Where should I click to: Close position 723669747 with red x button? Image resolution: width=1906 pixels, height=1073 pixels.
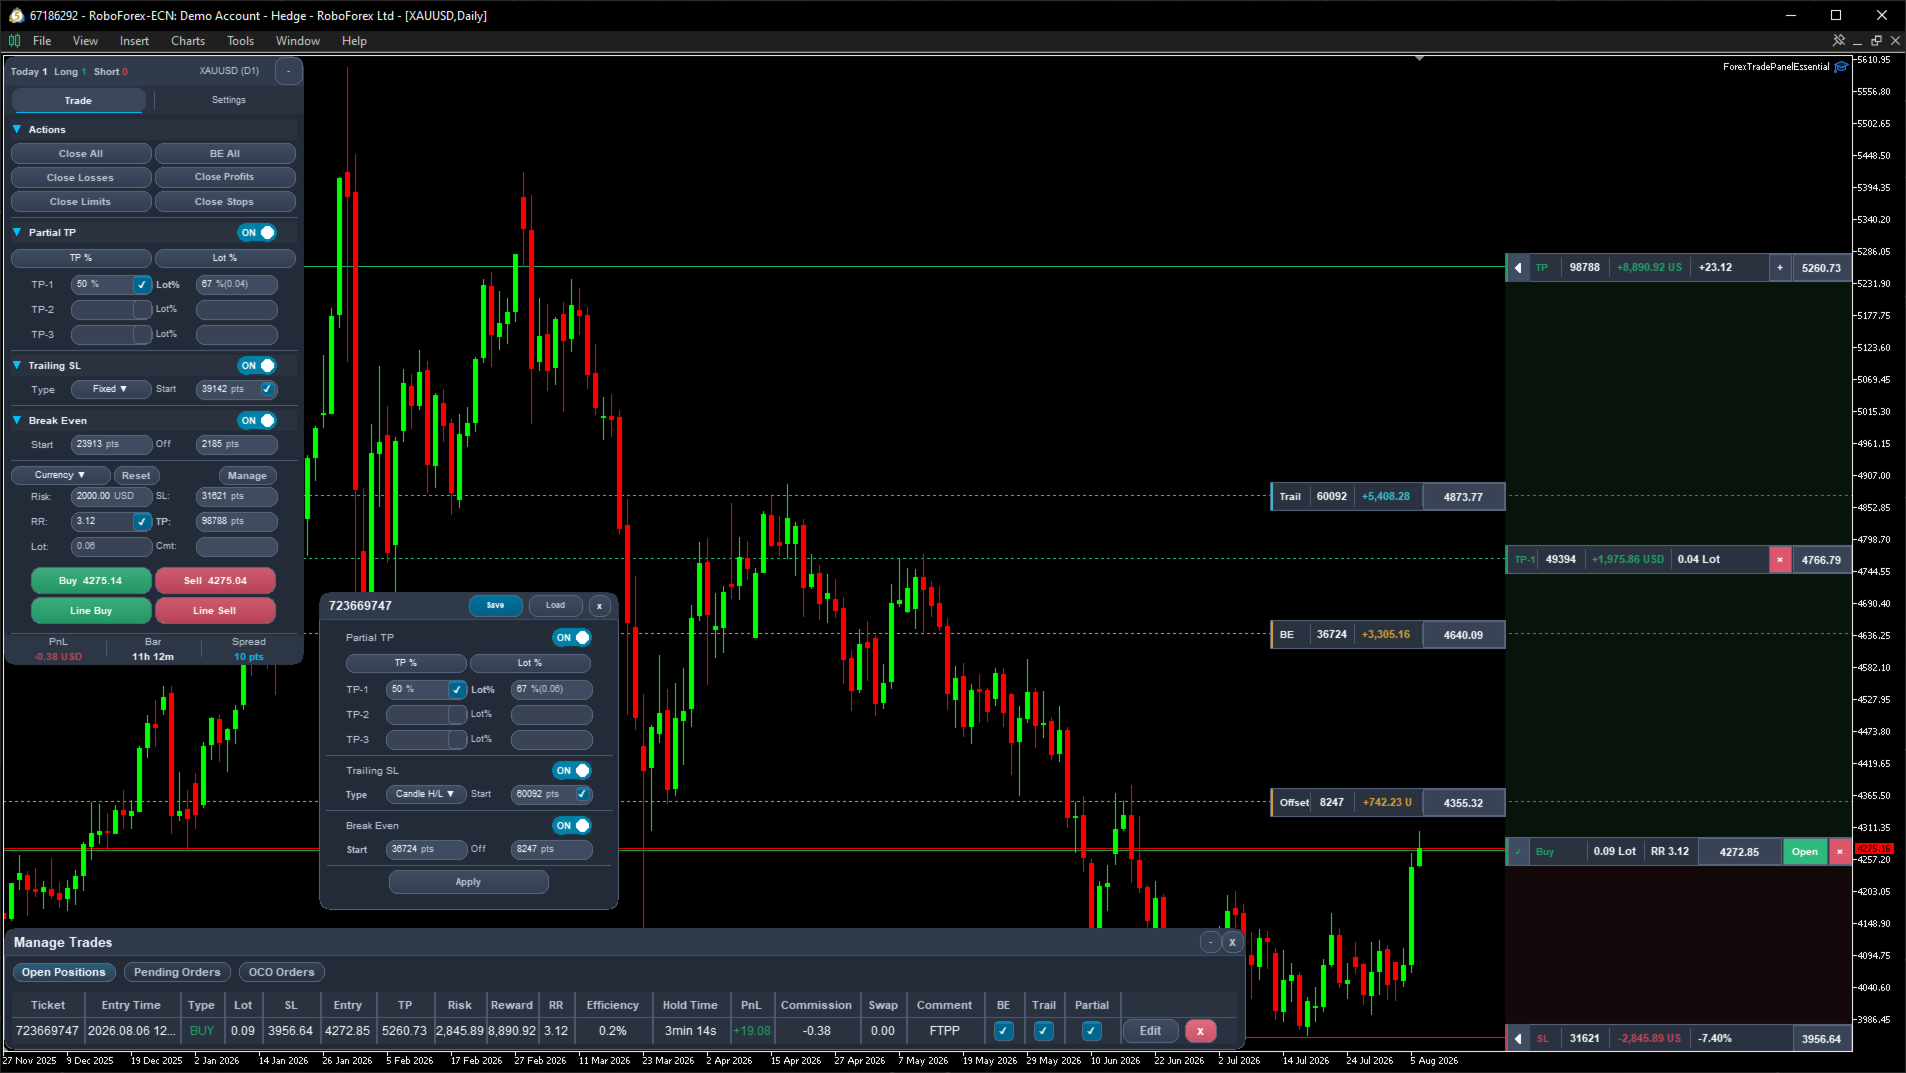(x=1200, y=1031)
